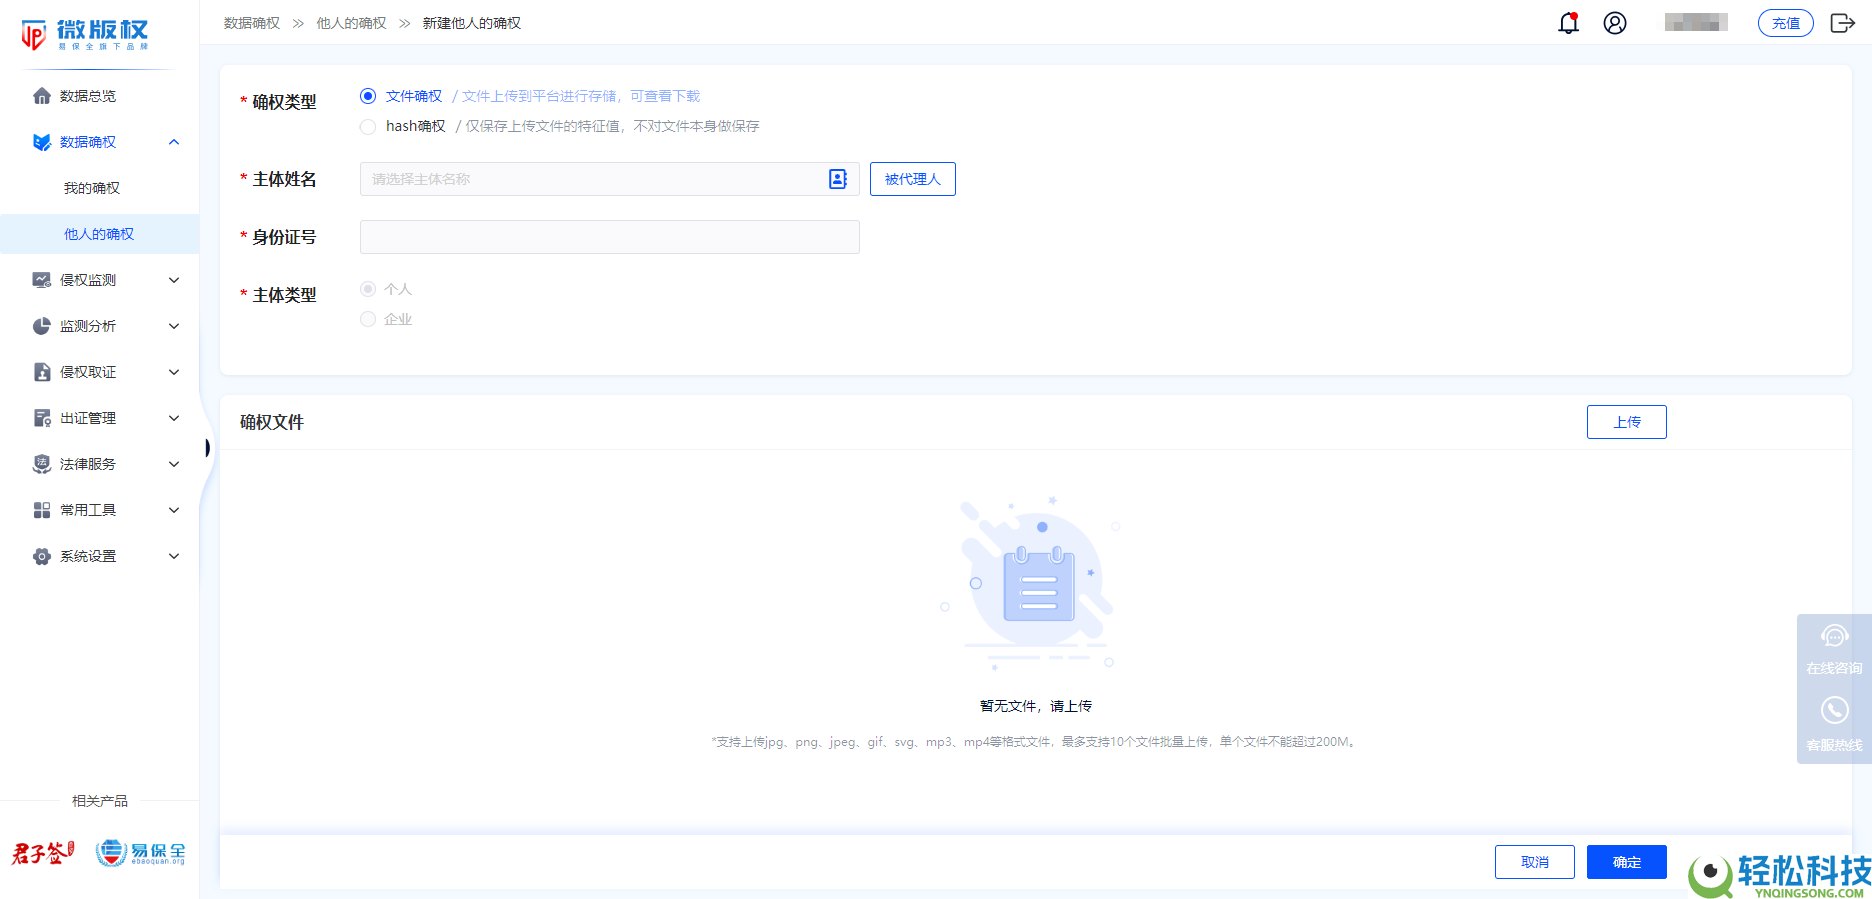This screenshot has height=899, width=1872.
Task: Open the 君子签 product logo
Action: click(43, 853)
